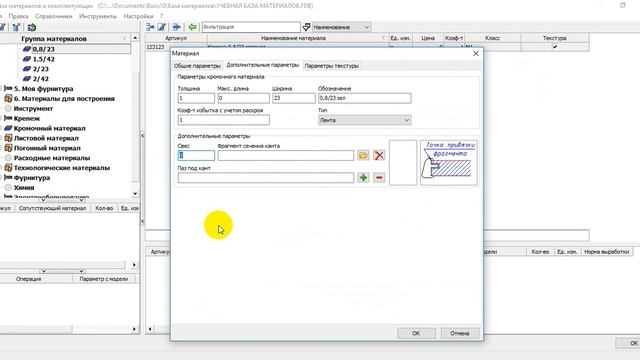Select the 1.5/42 edge material group
The width and height of the screenshot is (640, 360).
click(x=44, y=59)
